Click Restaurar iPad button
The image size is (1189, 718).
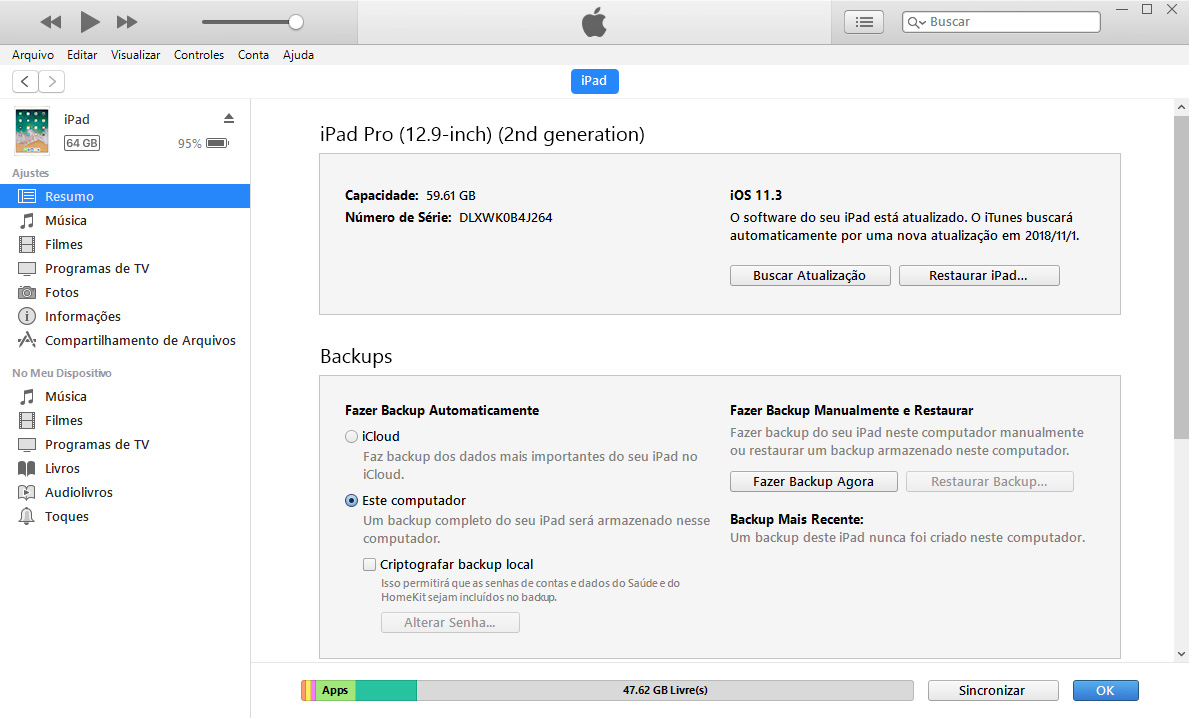click(979, 275)
